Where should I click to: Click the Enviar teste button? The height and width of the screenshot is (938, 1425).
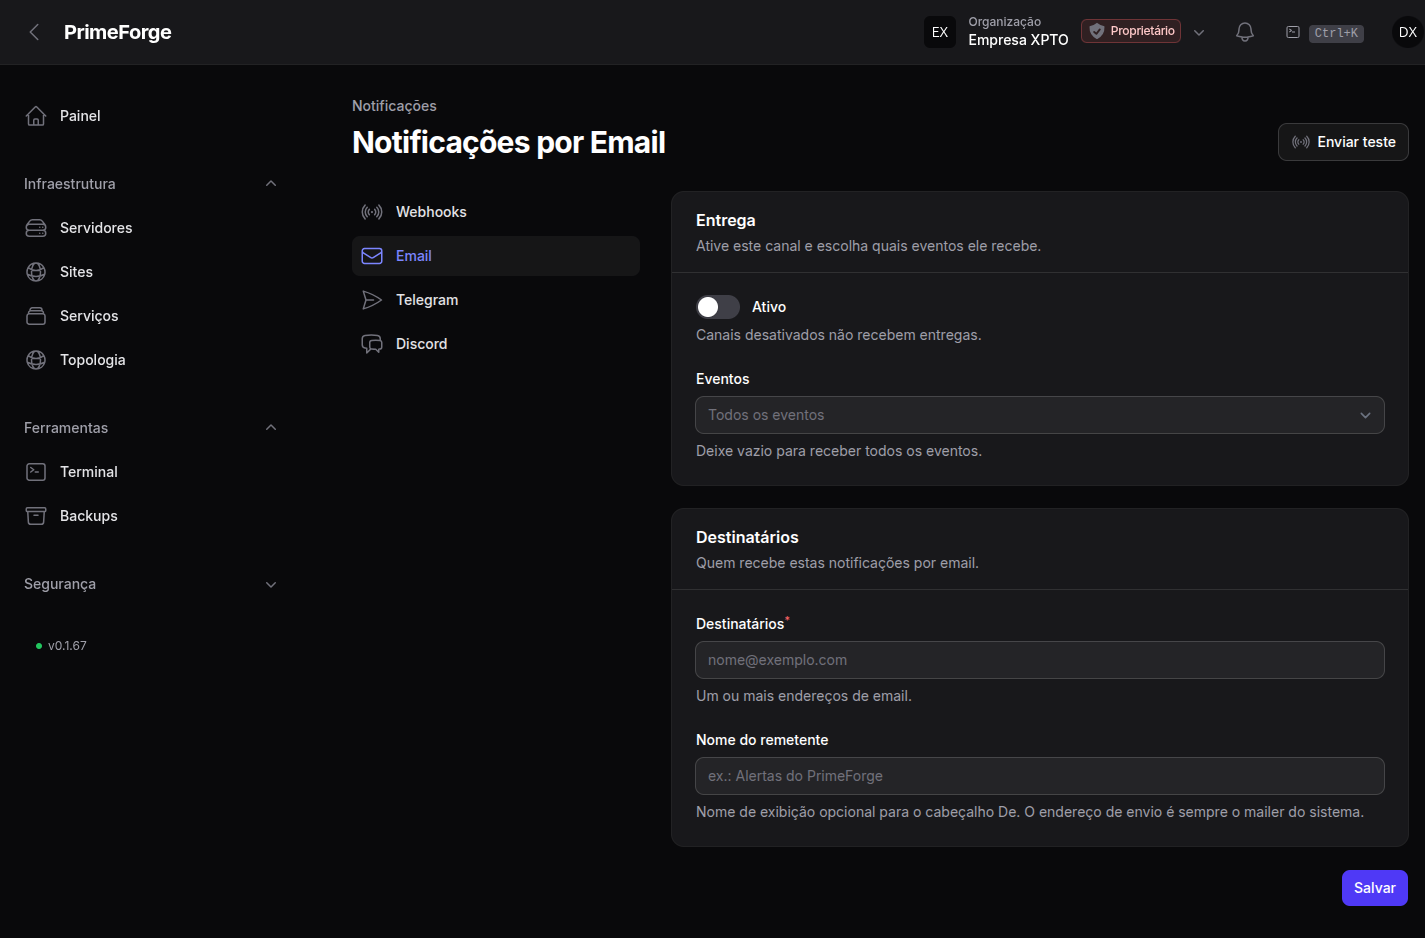[x=1343, y=142]
